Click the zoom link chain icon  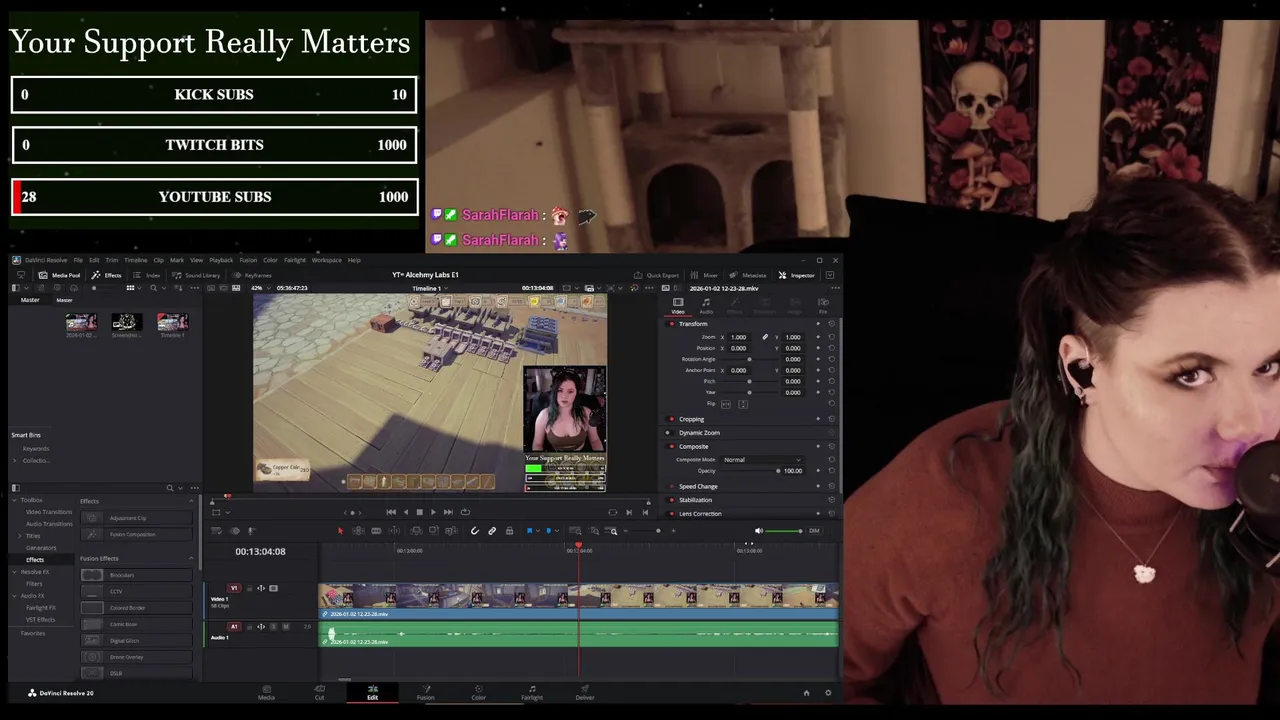(x=765, y=337)
